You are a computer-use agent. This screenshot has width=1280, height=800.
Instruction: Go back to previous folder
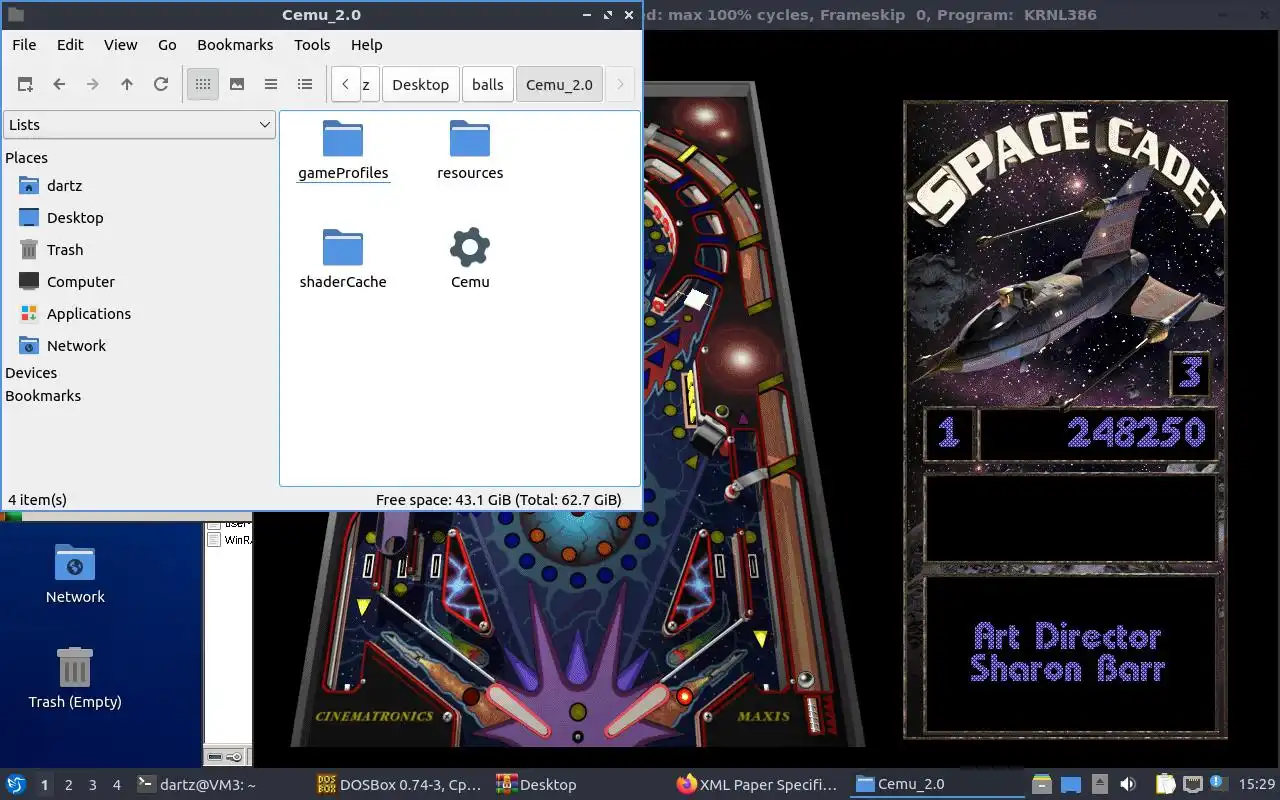coord(59,85)
